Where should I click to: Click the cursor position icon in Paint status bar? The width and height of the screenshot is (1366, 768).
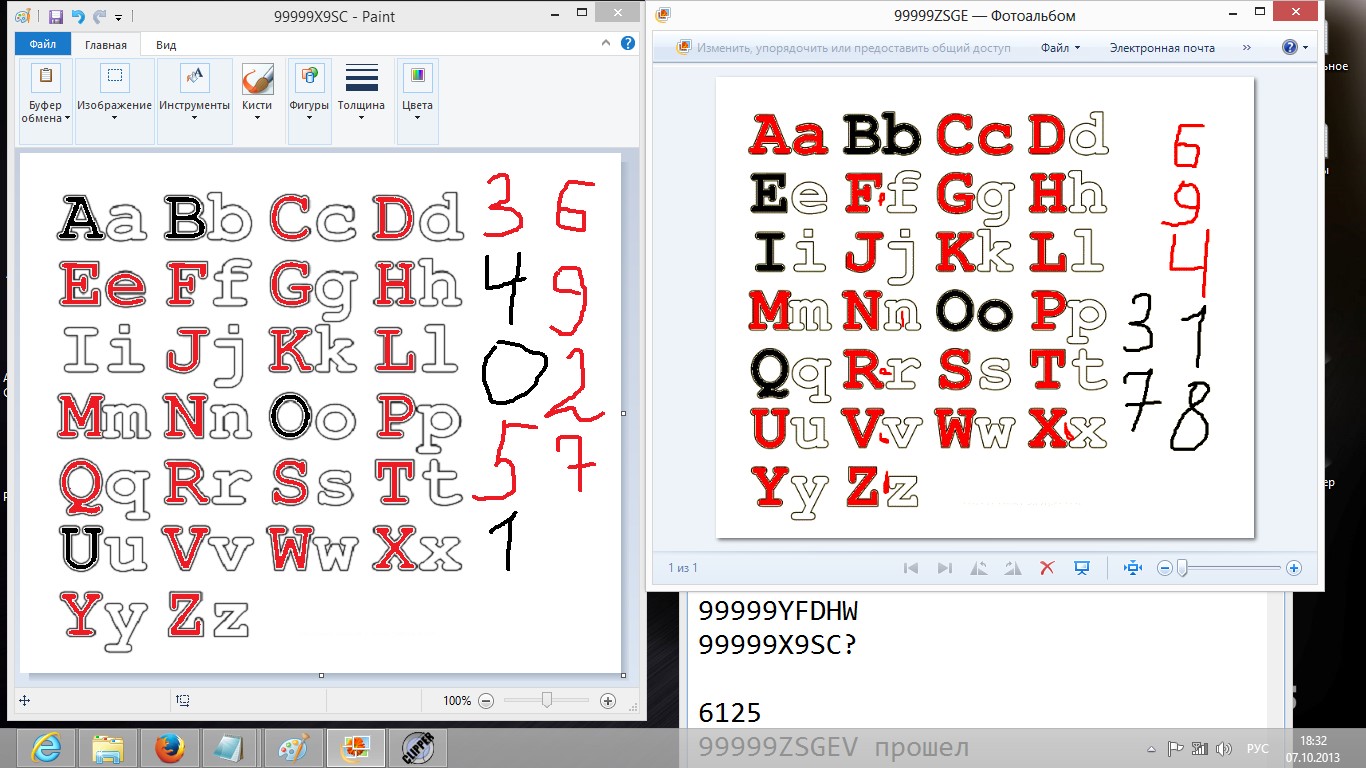coord(24,701)
